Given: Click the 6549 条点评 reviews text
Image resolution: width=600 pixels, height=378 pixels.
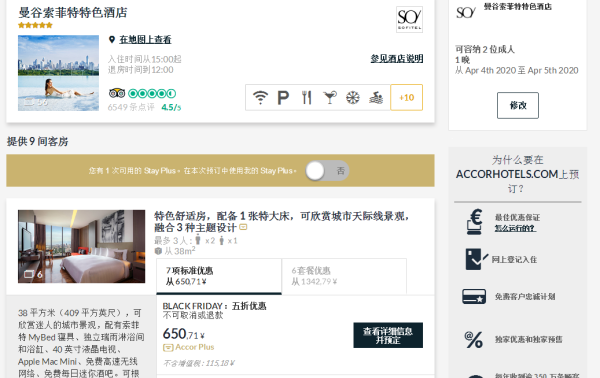Looking at the screenshot, I should tap(131, 107).
